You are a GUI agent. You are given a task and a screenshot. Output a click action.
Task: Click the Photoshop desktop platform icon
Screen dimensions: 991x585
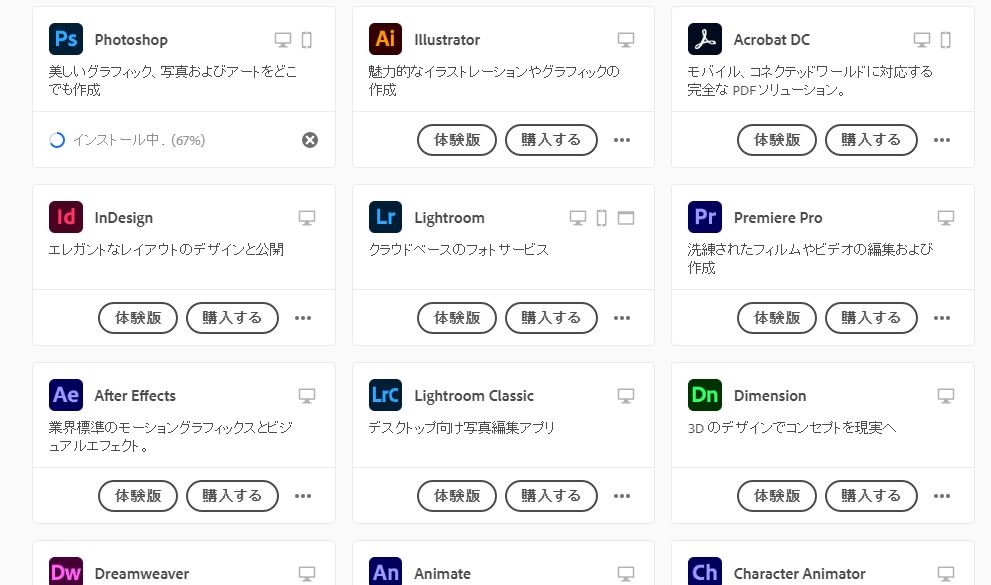283,40
